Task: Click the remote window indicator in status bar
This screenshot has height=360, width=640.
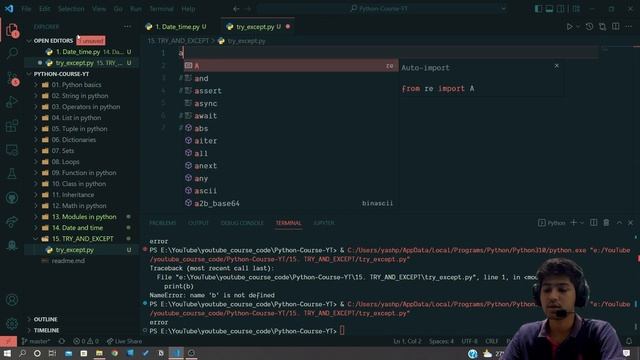Action: tap(8, 341)
